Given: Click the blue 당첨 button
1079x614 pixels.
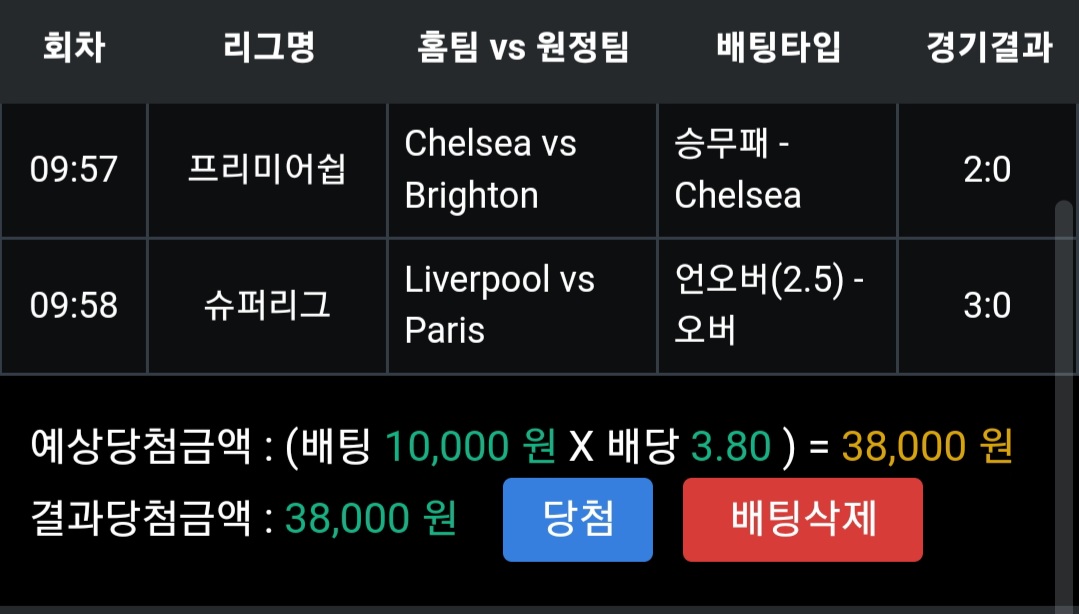Looking at the screenshot, I should pyautogui.click(x=577, y=519).
